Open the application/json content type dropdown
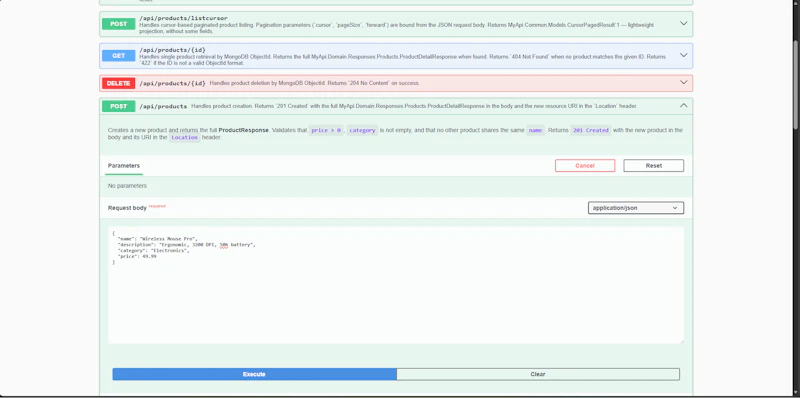This screenshot has width=800, height=398. (636, 208)
